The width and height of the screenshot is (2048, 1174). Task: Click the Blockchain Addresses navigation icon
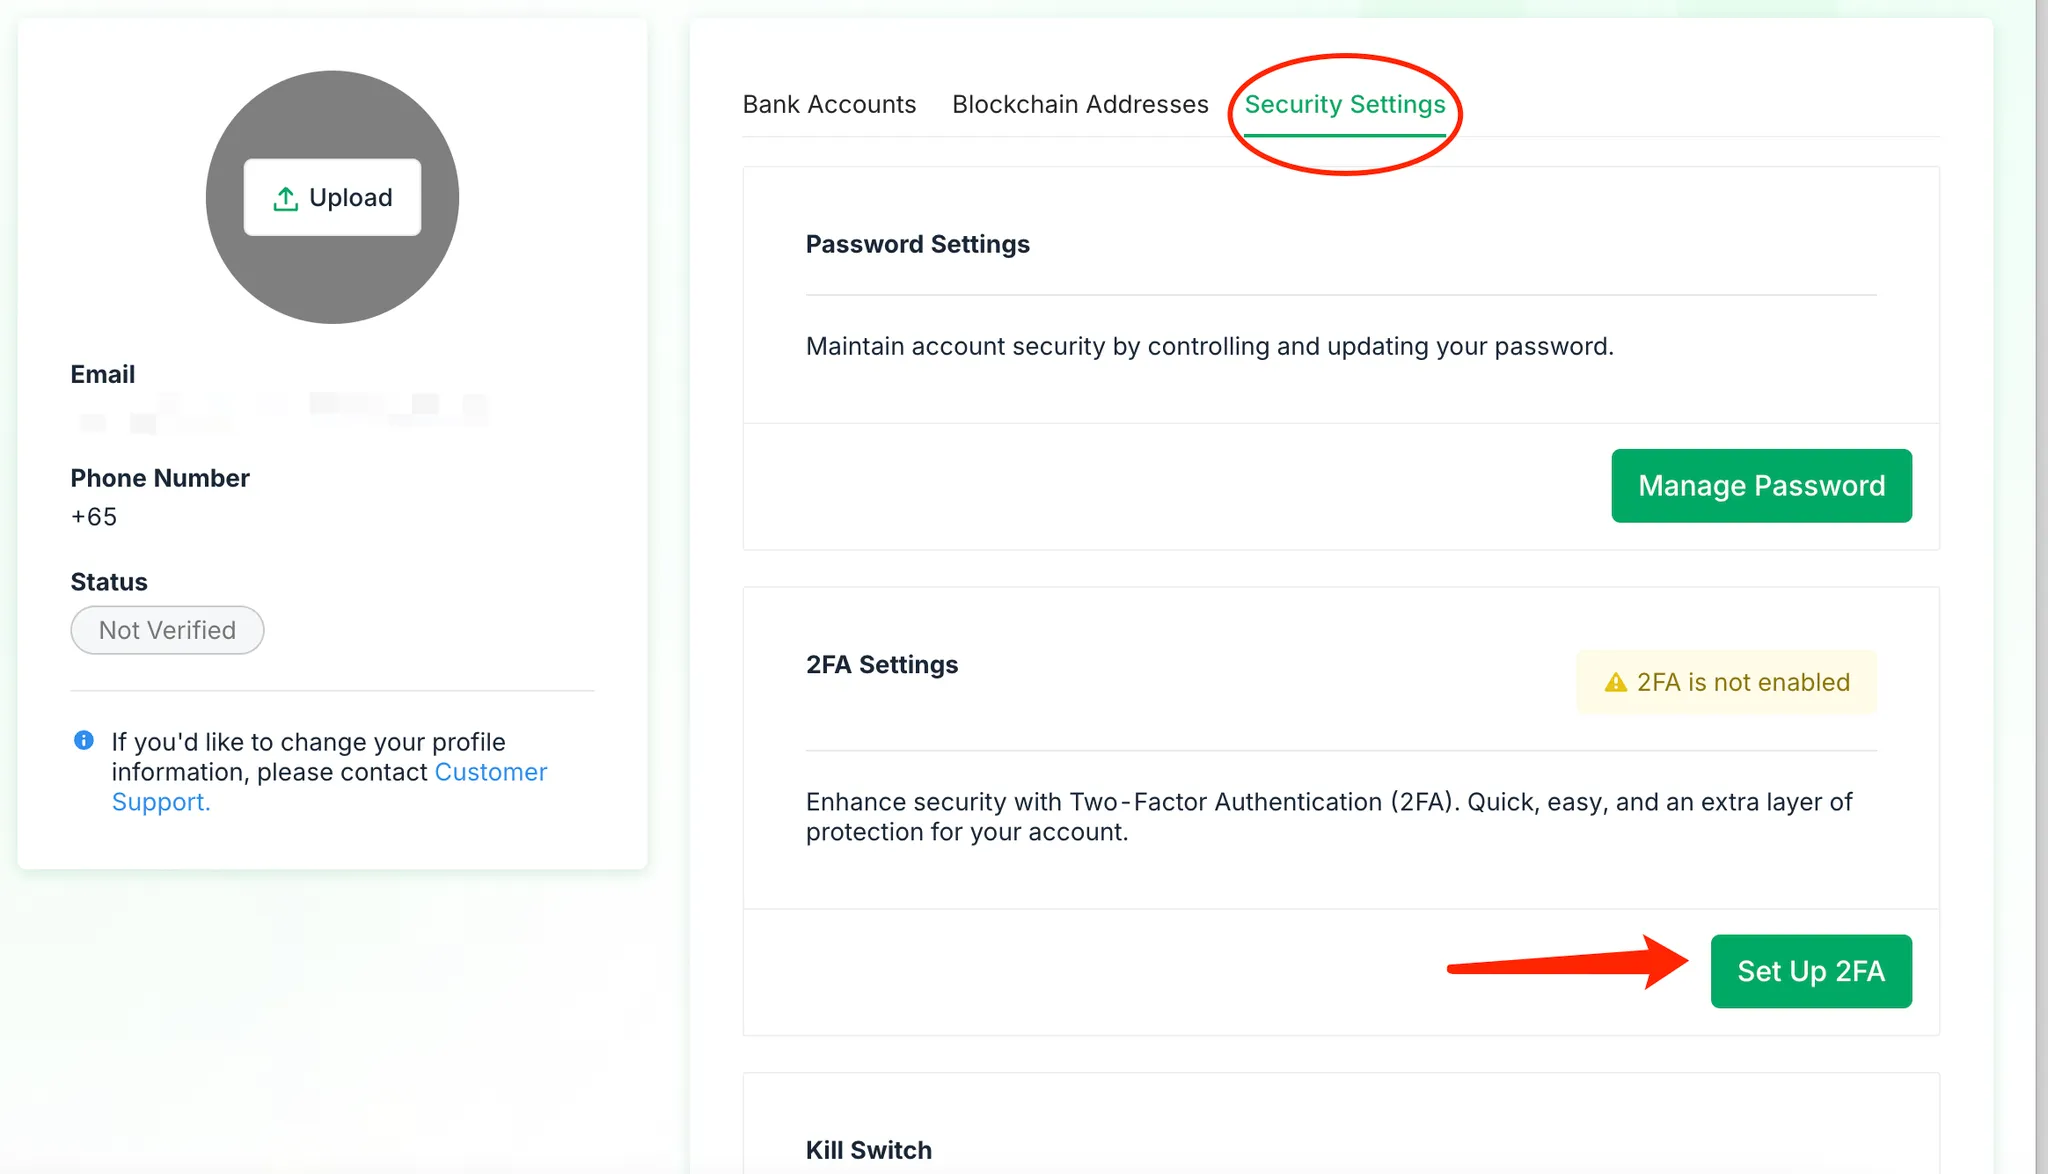click(1079, 104)
